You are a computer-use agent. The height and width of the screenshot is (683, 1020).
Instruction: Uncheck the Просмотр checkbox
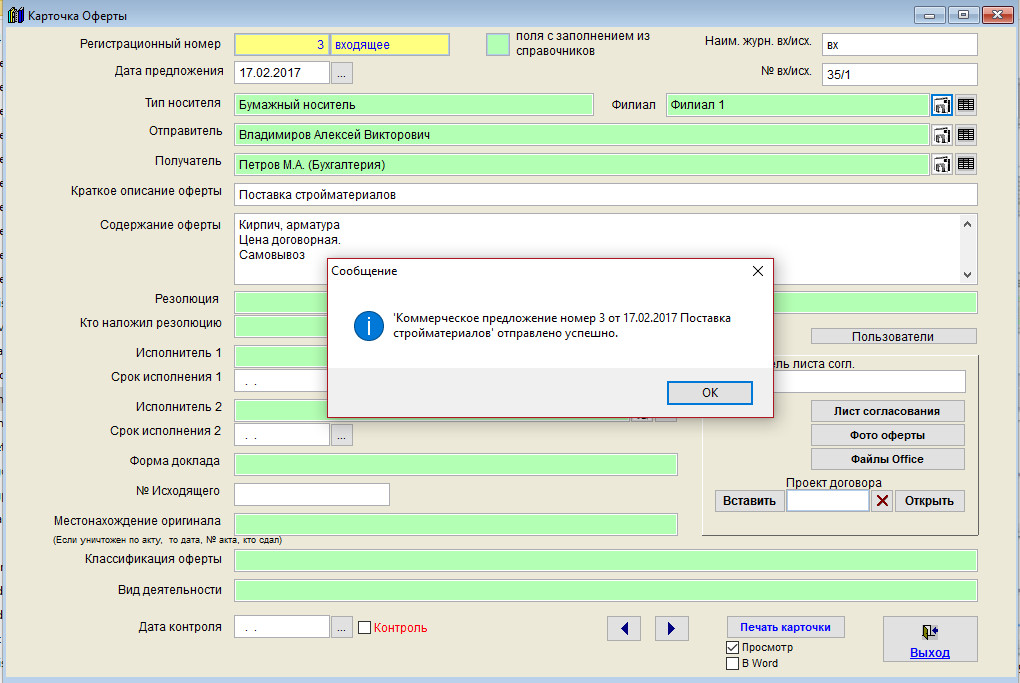click(x=732, y=647)
